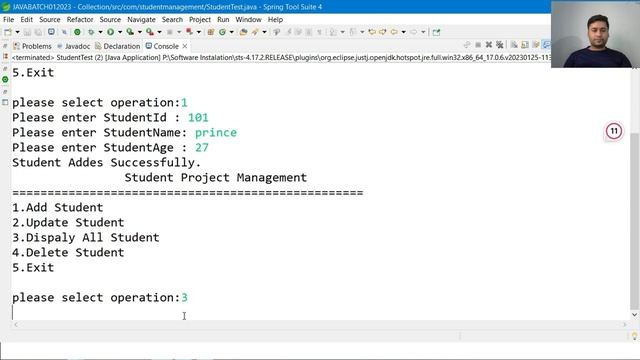Open the New wizard dropdown arrow

(x=17, y=32)
